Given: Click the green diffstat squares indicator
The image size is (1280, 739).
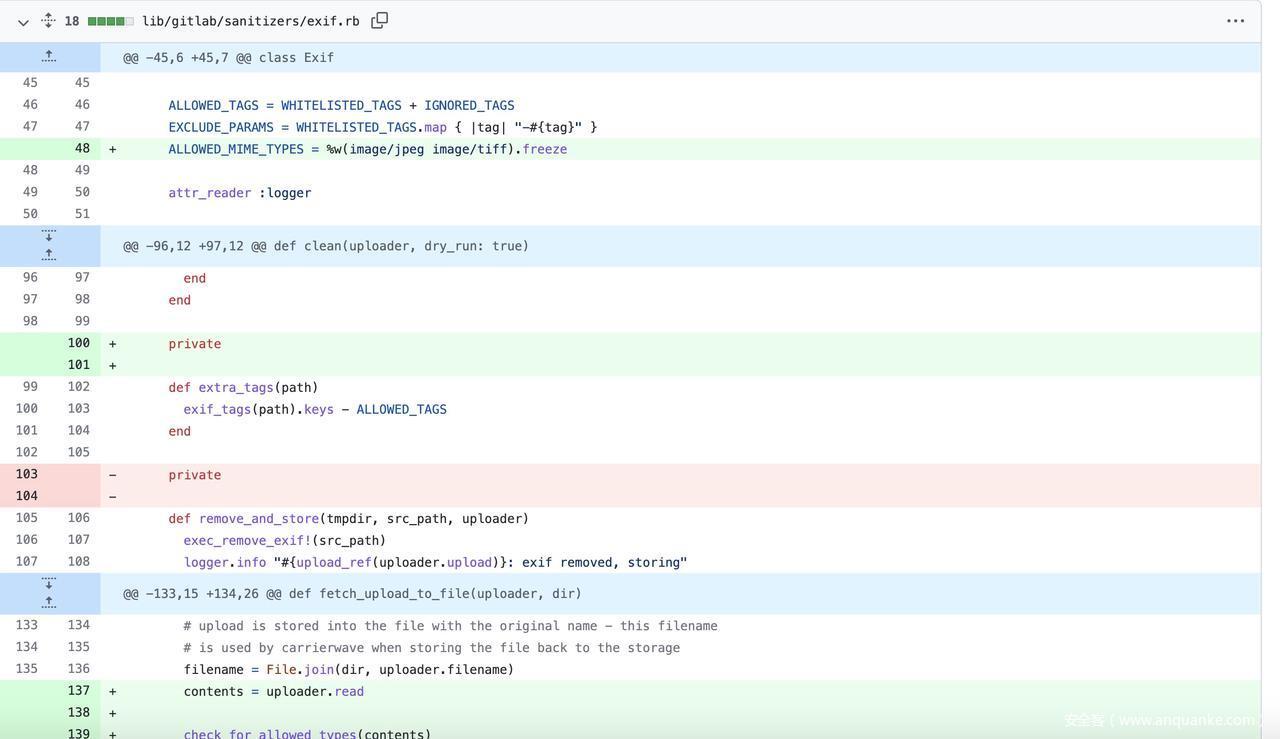Looking at the screenshot, I should [110, 21].
